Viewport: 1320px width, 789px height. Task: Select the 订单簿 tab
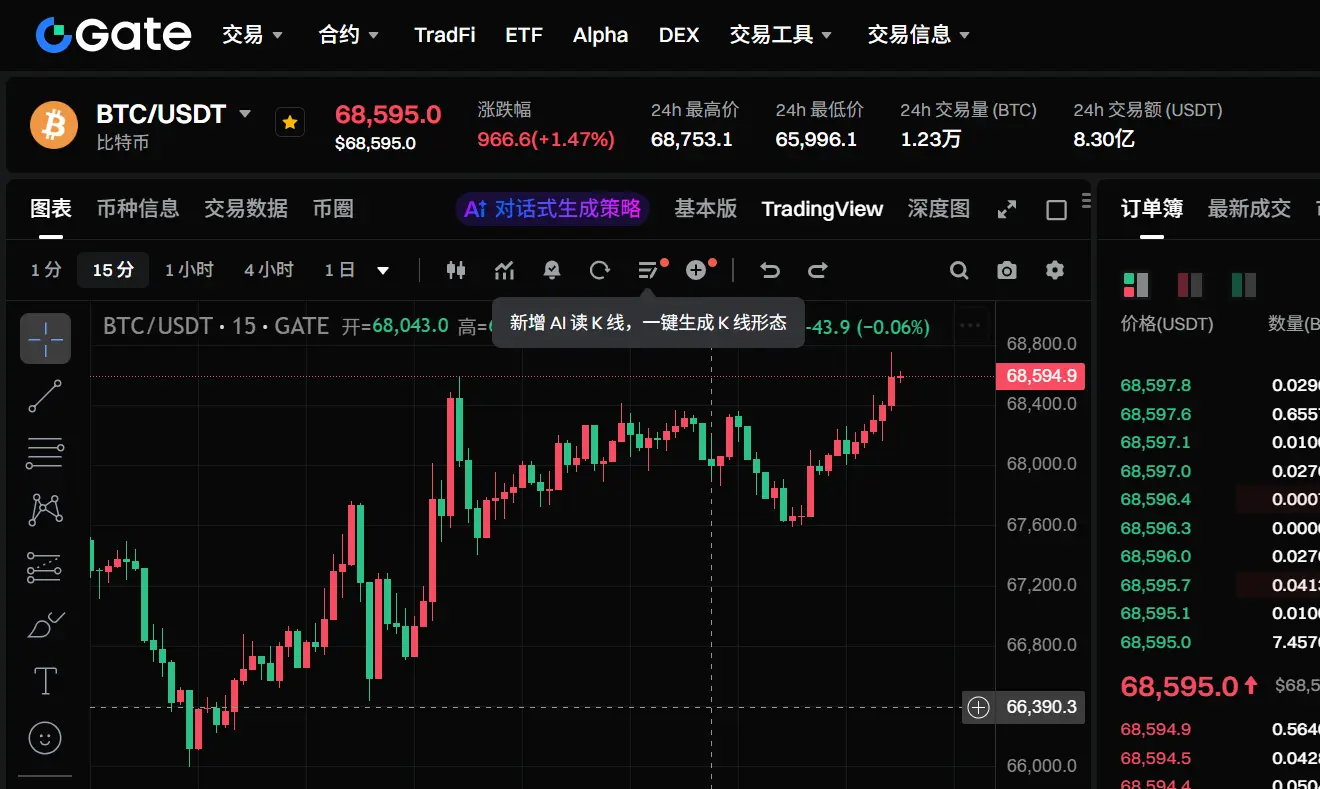coord(1152,209)
